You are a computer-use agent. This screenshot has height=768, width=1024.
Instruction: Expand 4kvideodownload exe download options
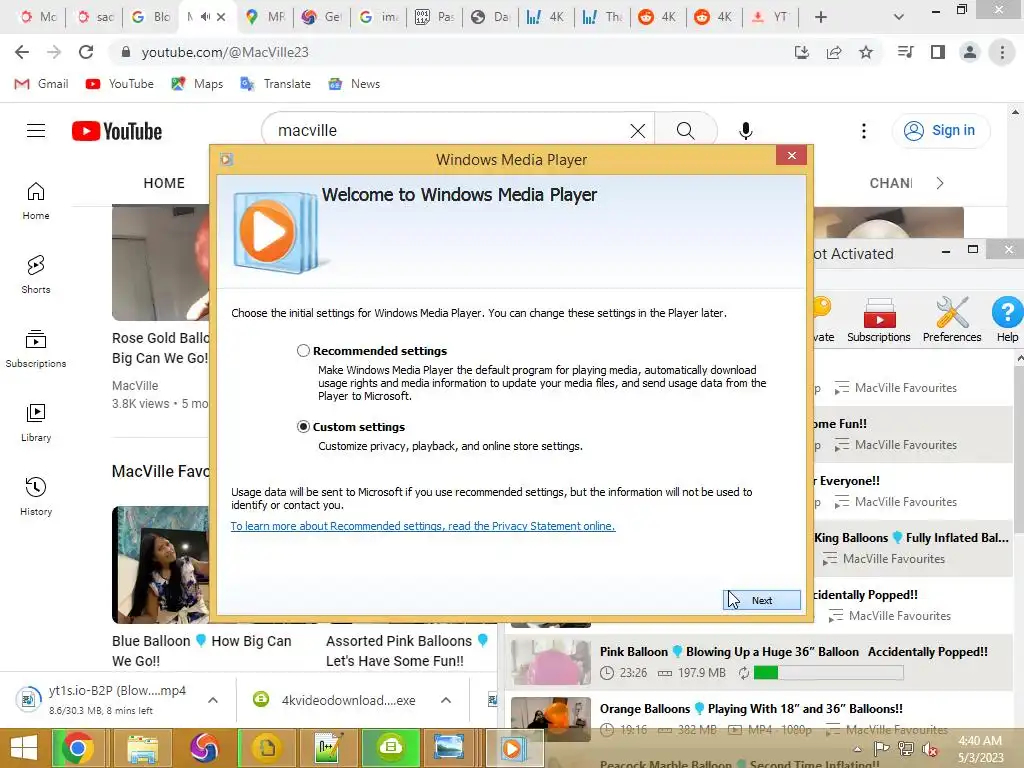(x=446, y=700)
